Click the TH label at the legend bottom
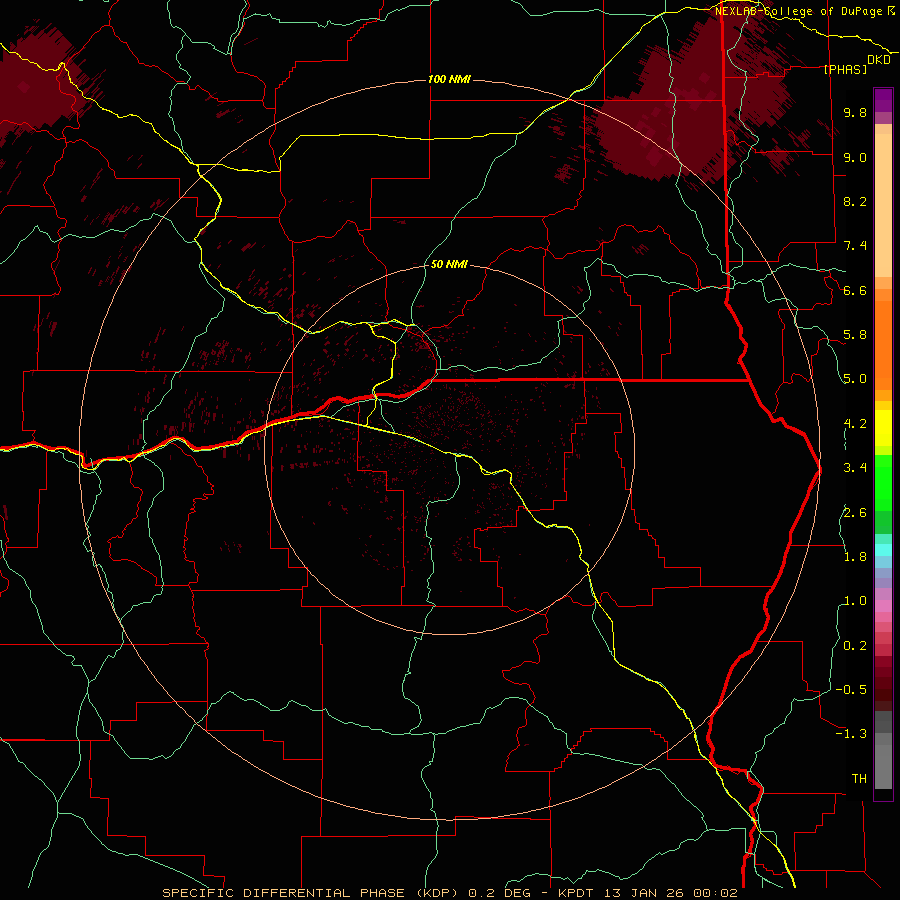The width and height of the screenshot is (900, 900). tap(859, 779)
